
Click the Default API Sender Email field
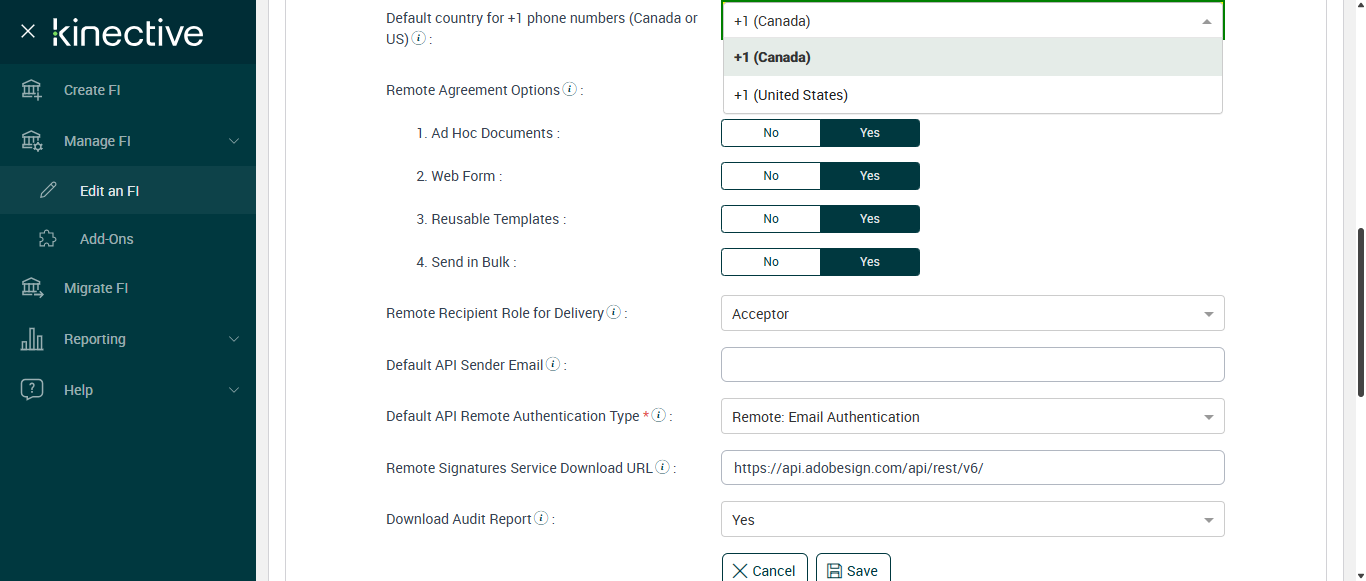[972, 365]
